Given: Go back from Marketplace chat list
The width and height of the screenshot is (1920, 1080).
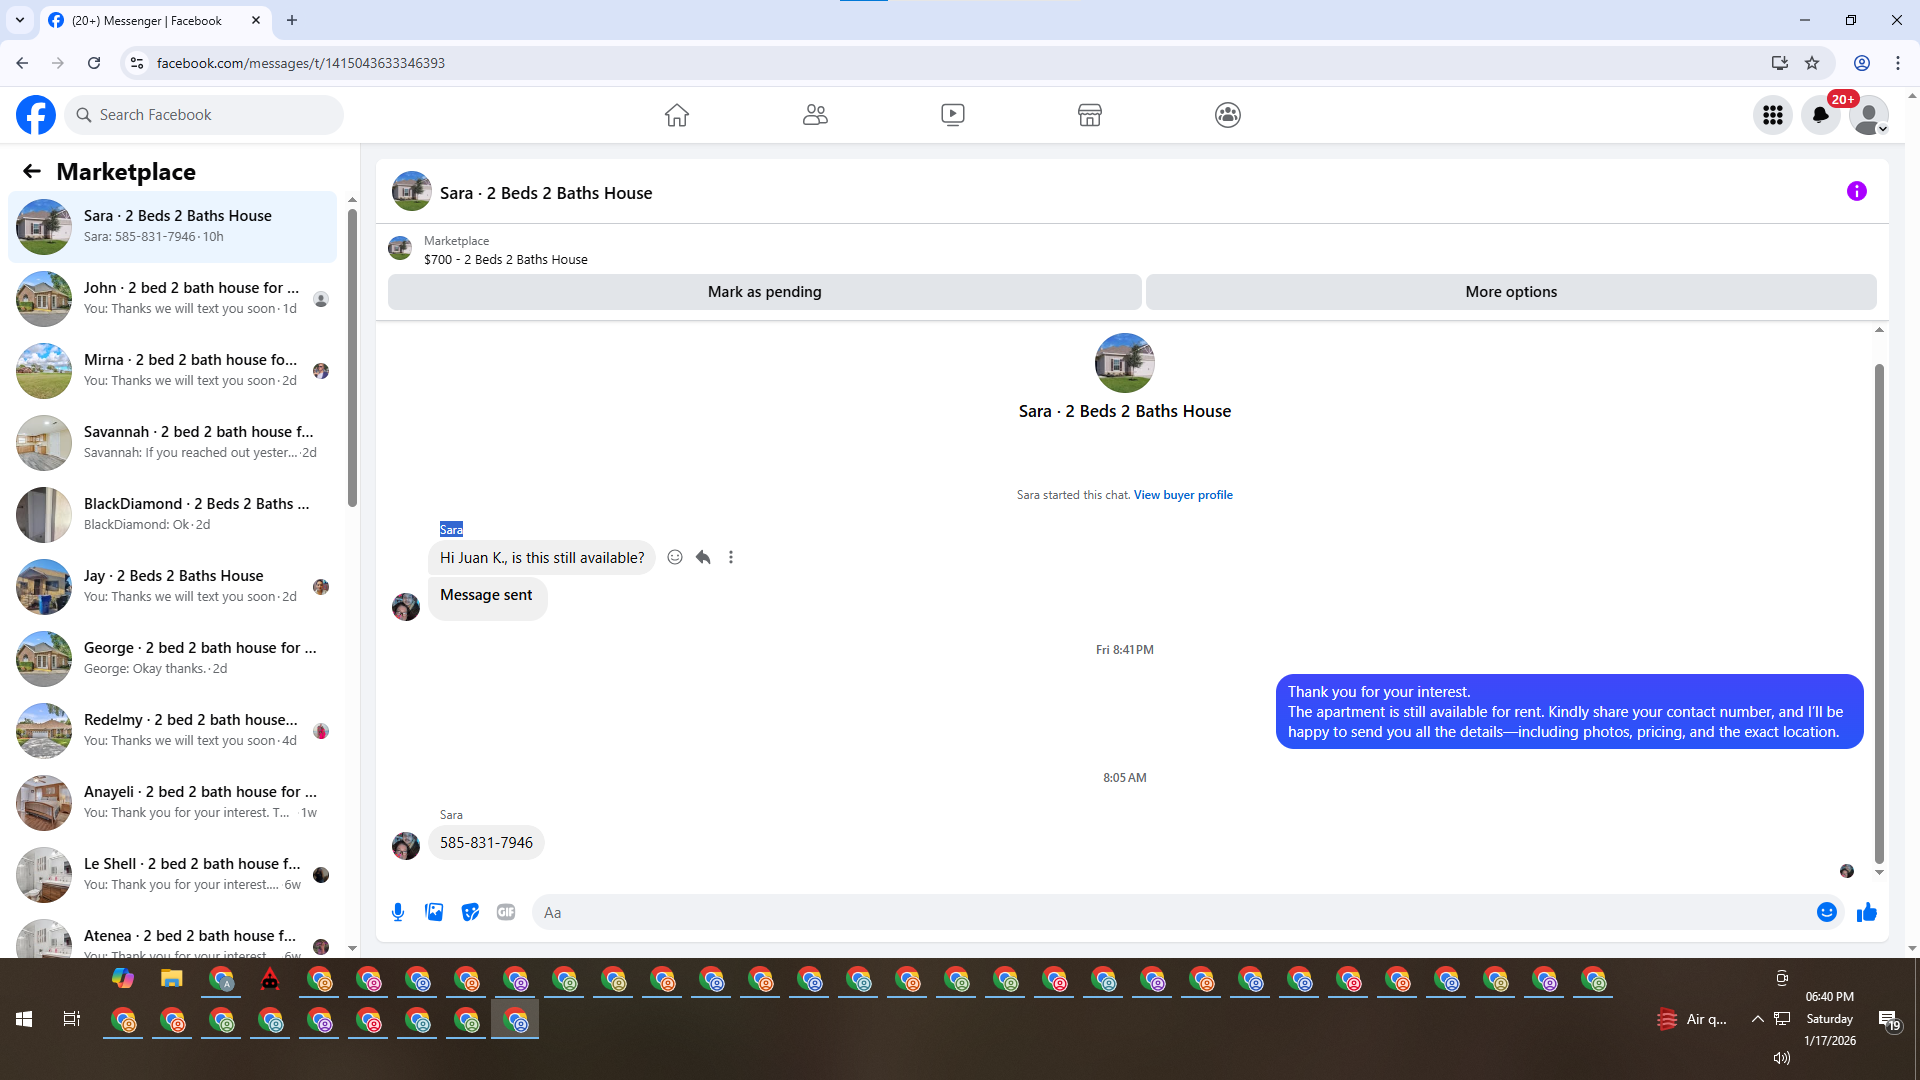Looking at the screenshot, I should click(x=32, y=171).
